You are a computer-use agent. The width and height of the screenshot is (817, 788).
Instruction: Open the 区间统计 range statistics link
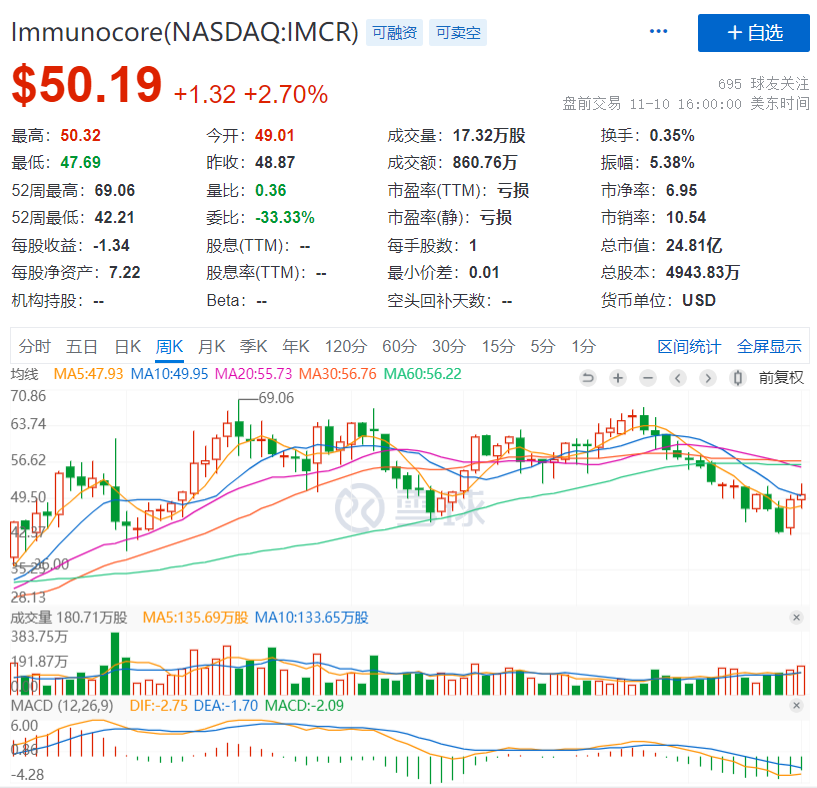point(688,346)
